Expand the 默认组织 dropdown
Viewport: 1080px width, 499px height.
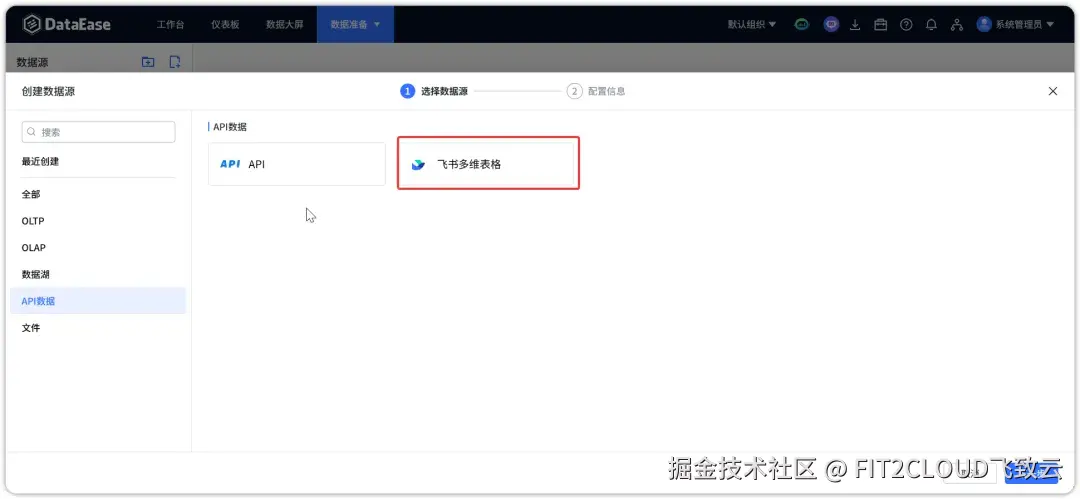coord(751,24)
